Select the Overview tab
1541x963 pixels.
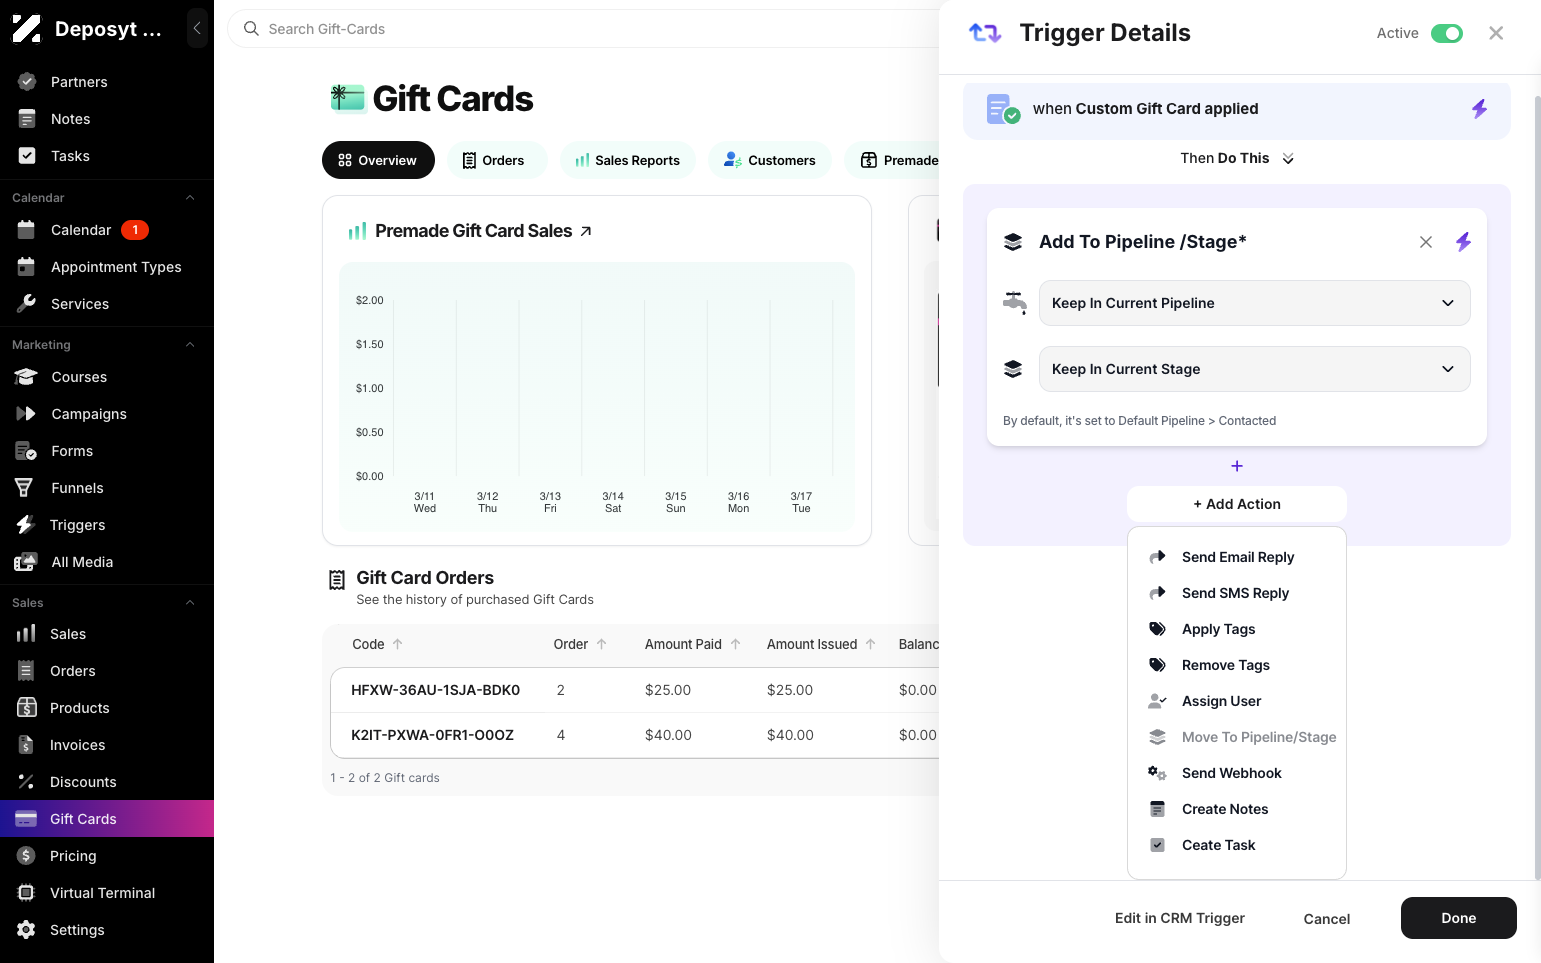(x=378, y=160)
